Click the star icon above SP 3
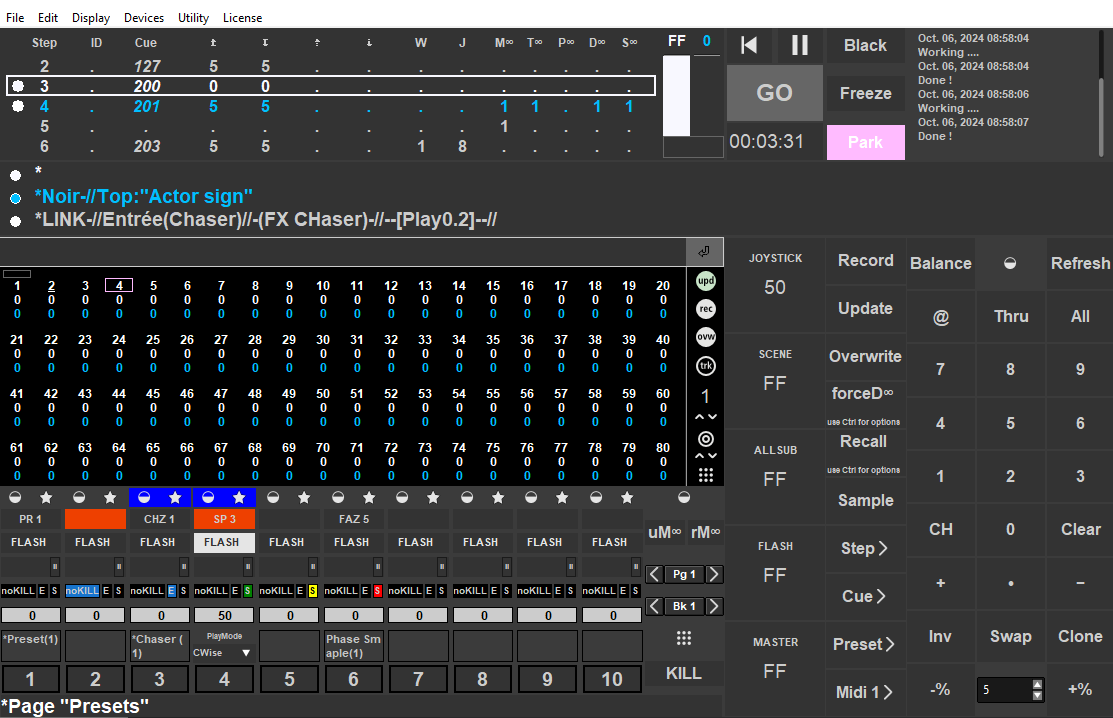The height and width of the screenshot is (718, 1113). (239, 497)
